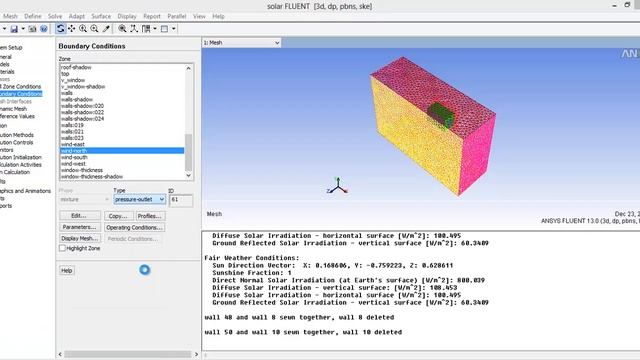The width and height of the screenshot is (640, 360).
Task: Open the Adapt menu
Action: coord(77,16)
